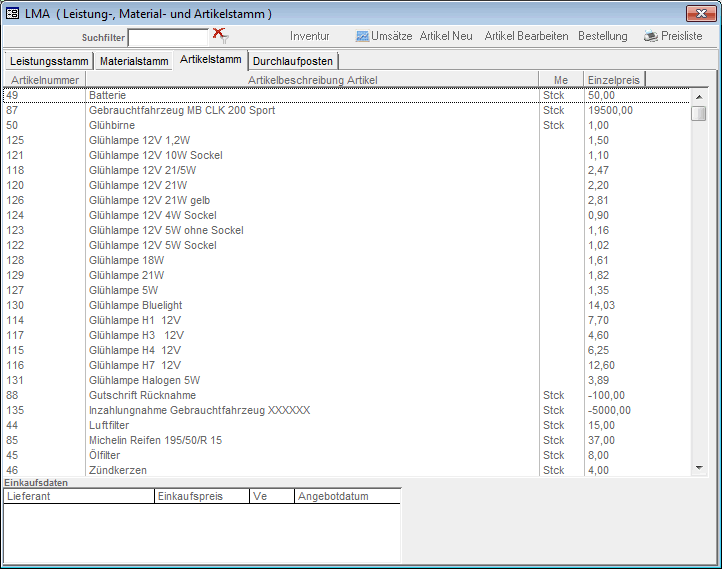This screenshot has height=569, width=722.
Task: Click the LMA window title icon
Action: pyautogui.click(x=13, y=13)
